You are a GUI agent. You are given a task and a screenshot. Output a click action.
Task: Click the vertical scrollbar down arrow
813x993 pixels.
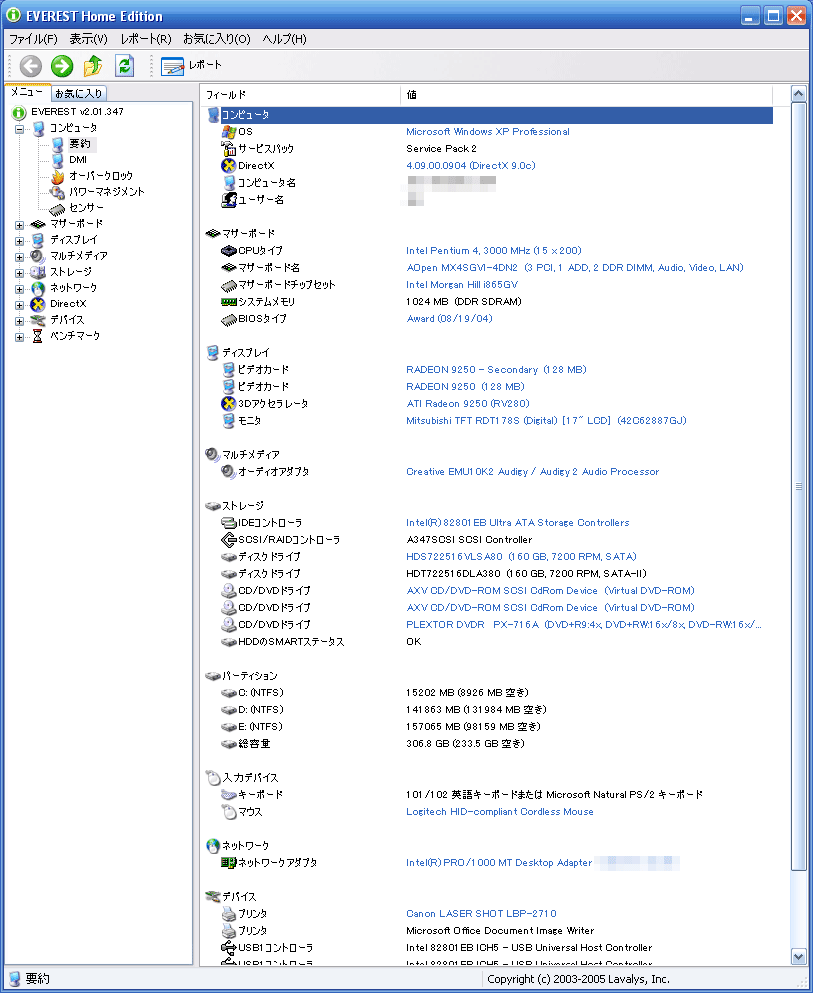point(798,956)
